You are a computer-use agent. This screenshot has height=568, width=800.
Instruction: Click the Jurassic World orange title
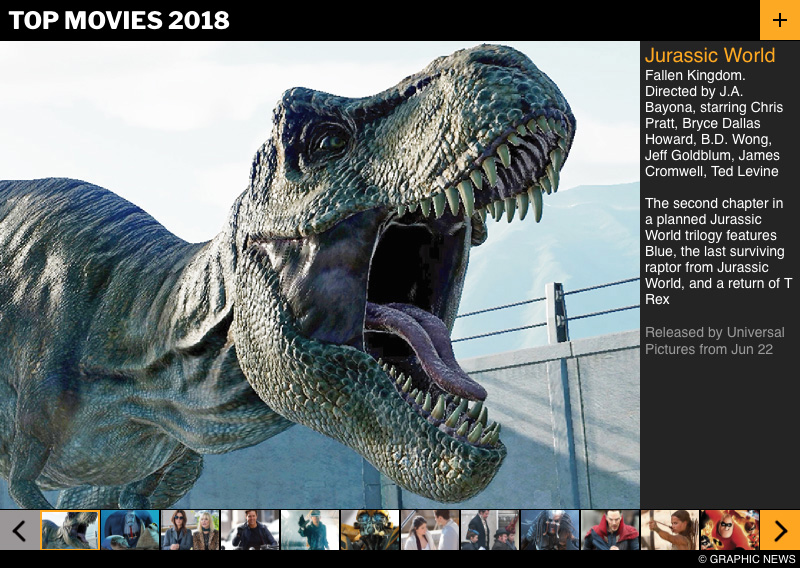(x=709, y=56)
